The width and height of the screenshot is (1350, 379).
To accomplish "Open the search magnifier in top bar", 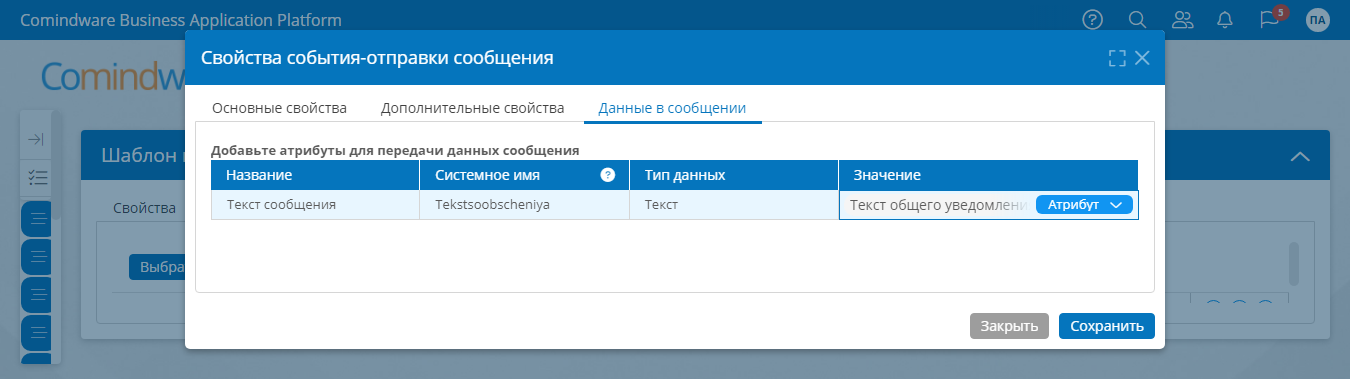I will tap(1137, 19).
